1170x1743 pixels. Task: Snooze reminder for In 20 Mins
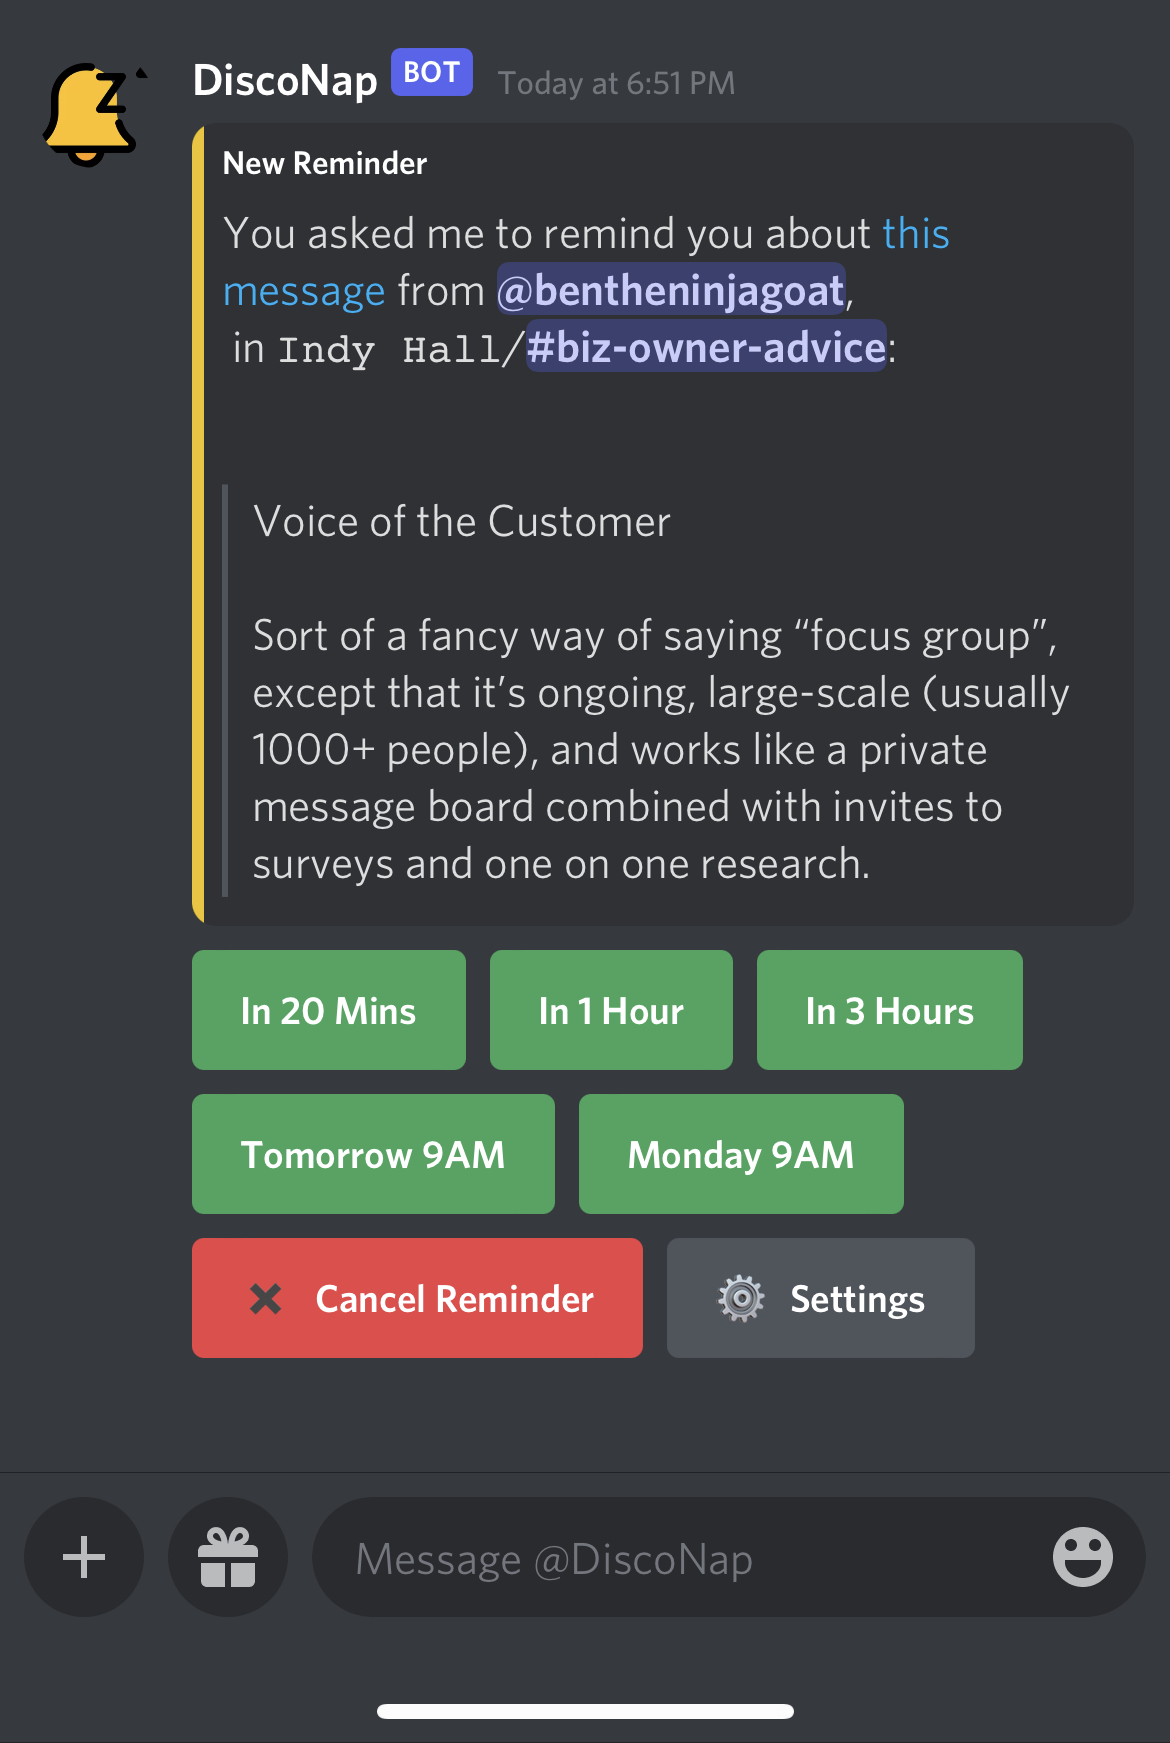point(328,1011)
